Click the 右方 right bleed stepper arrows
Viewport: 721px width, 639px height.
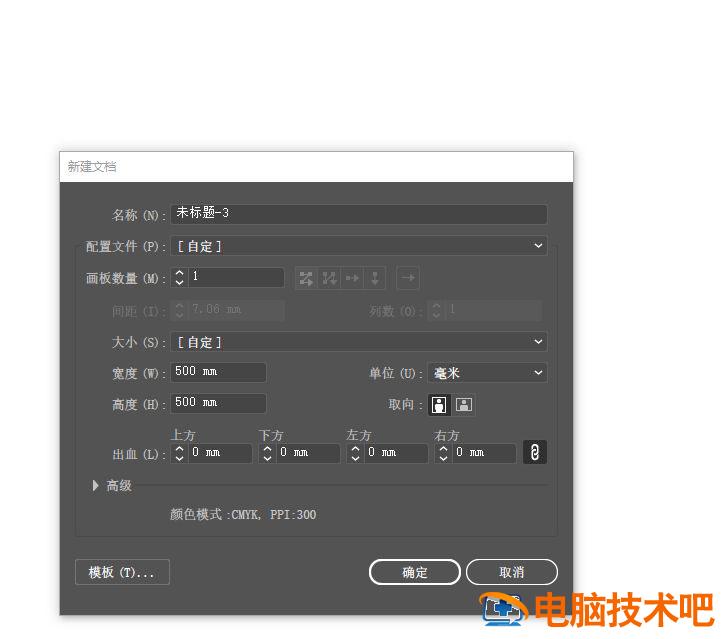(x=443, y=453)
